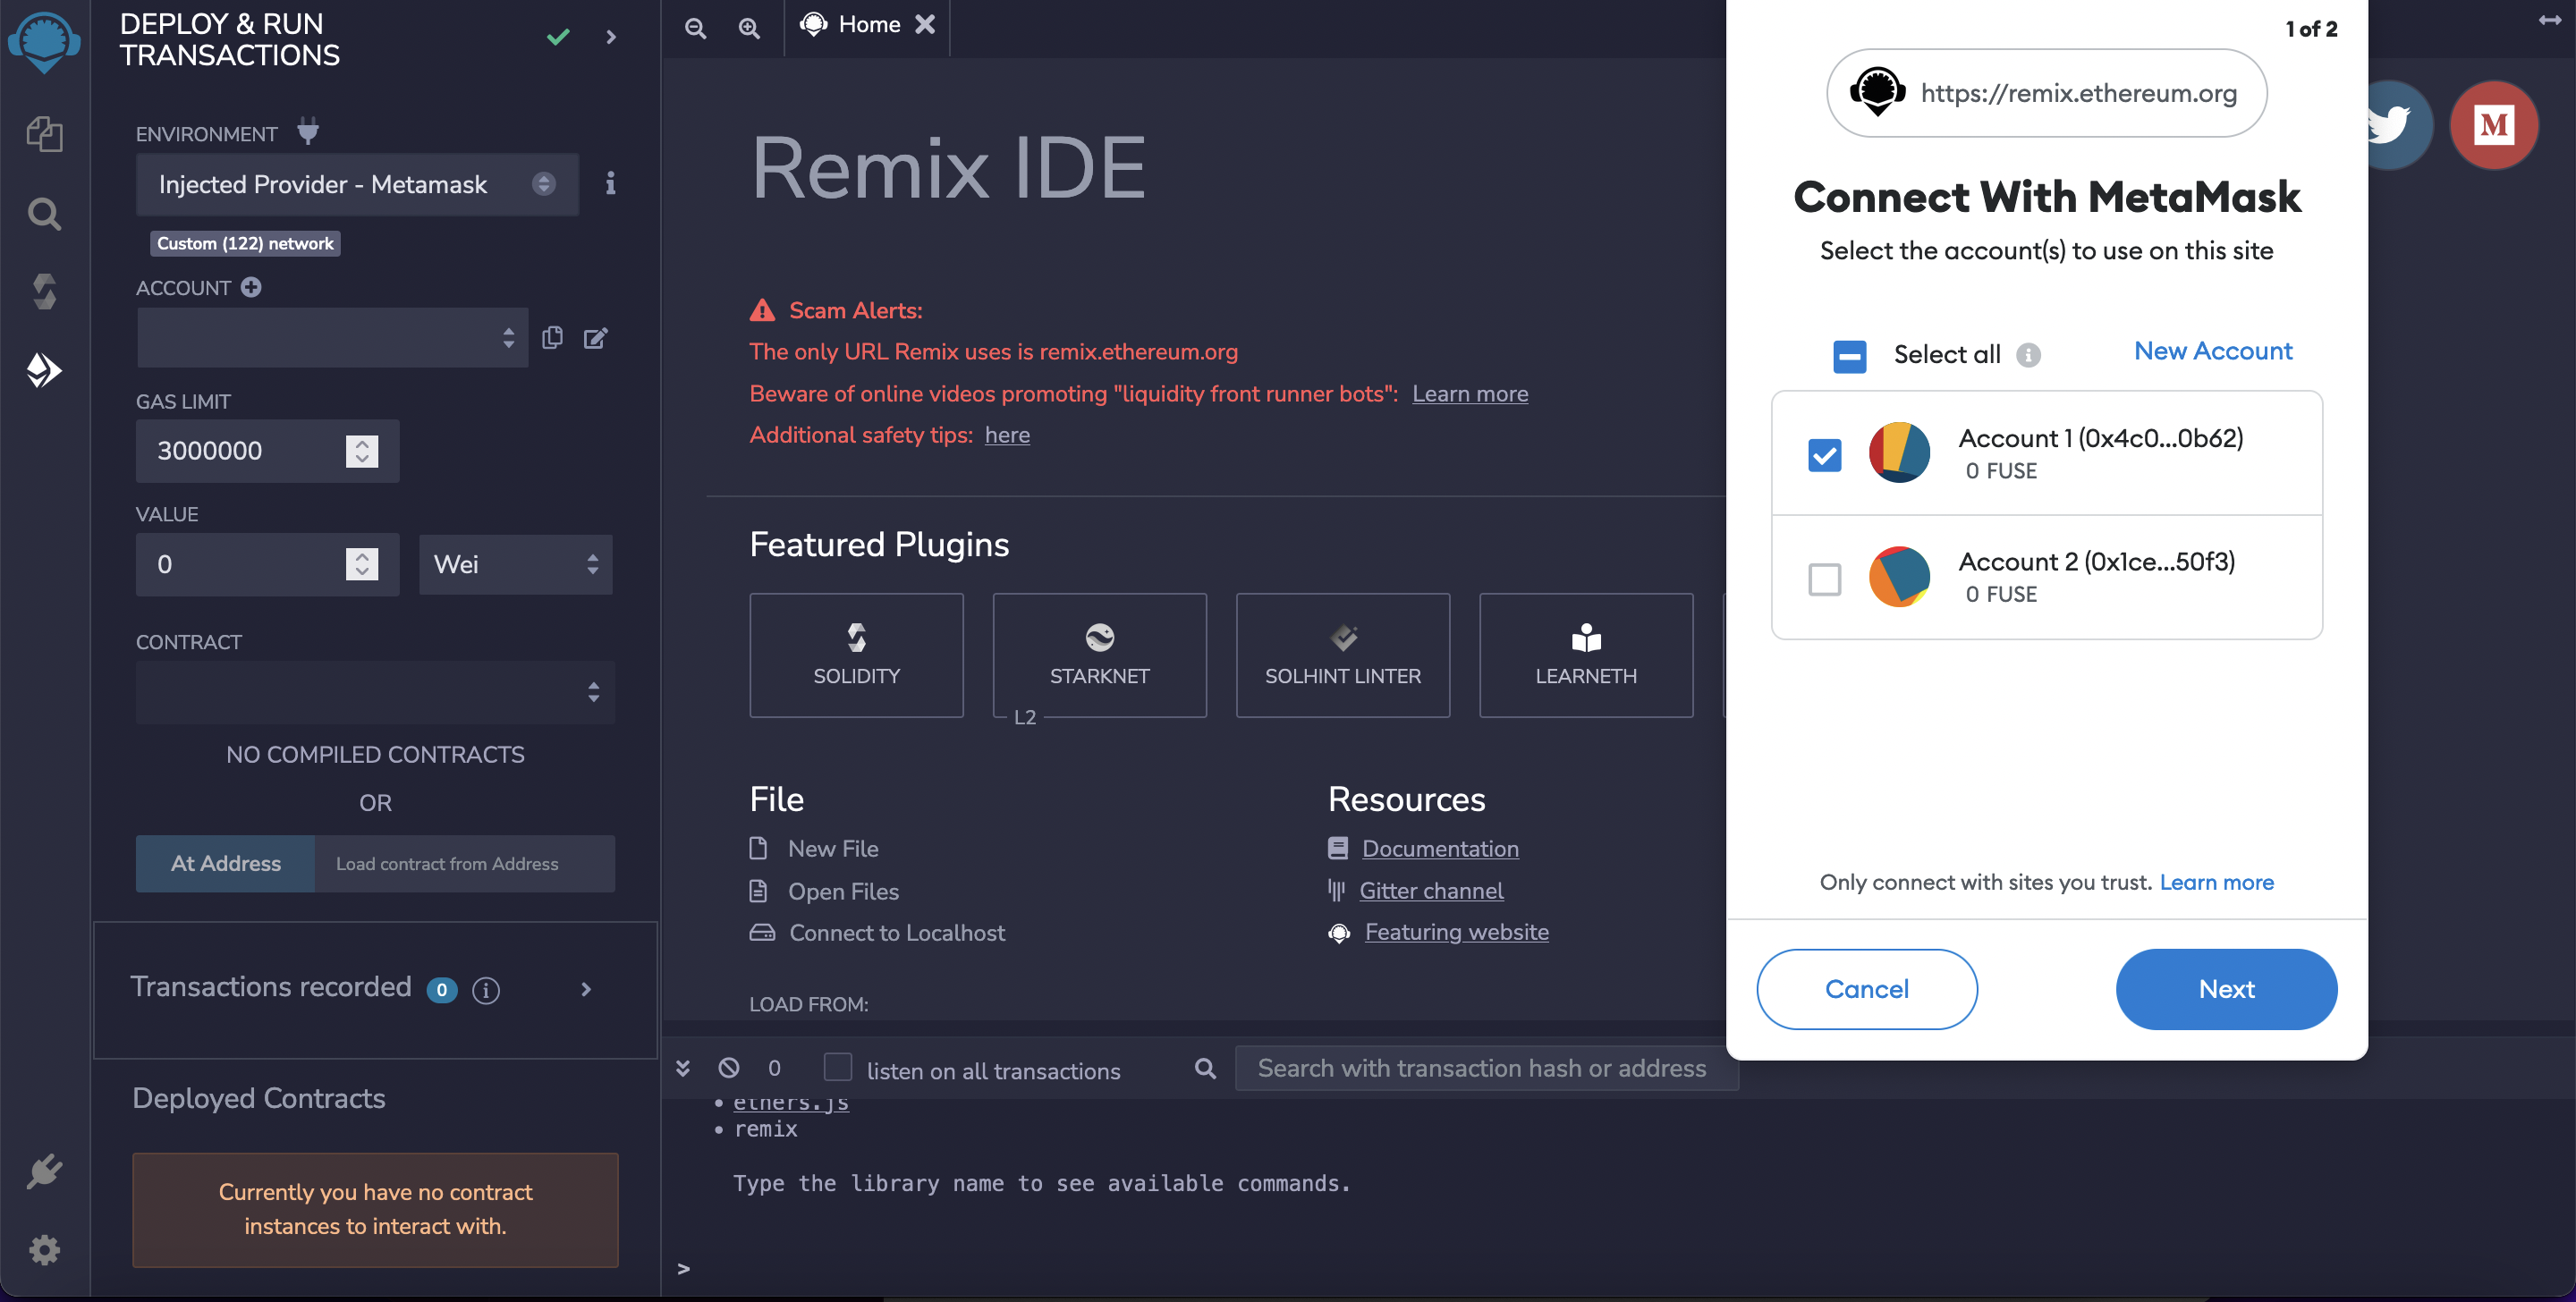Screen dimensions: 2576x1302
Task: Uncheck Account 1 checkbox in MetaMask
Action: [x=1824, y=455]
